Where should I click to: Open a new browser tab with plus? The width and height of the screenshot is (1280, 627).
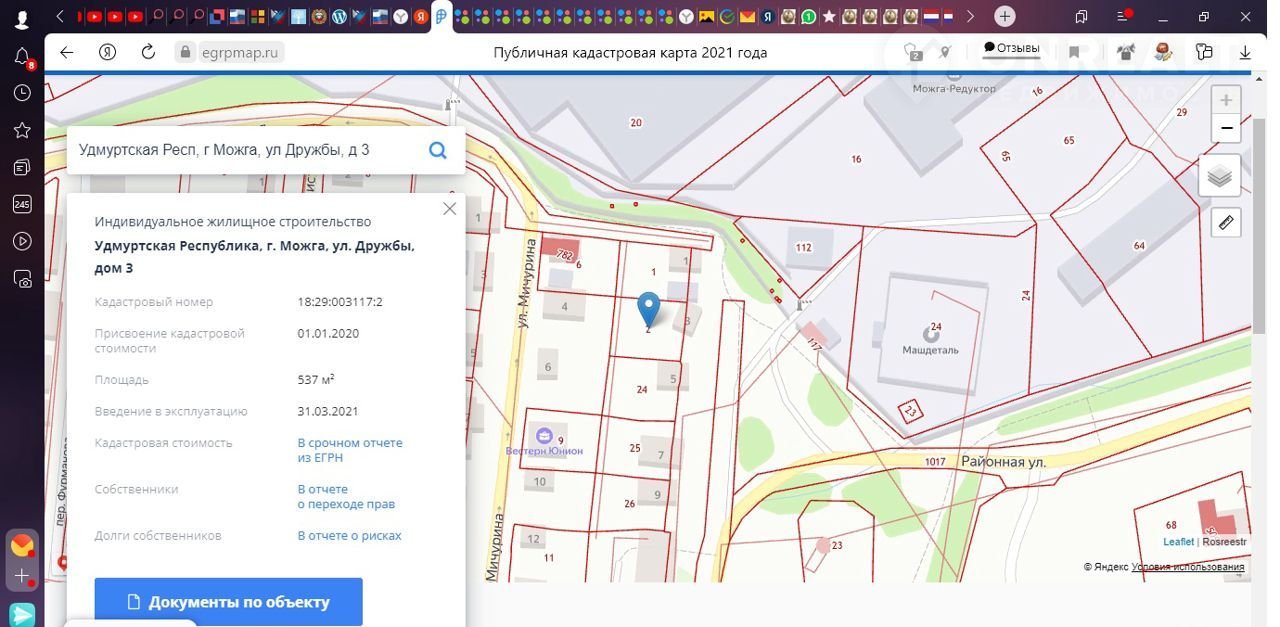(1005, 16)
